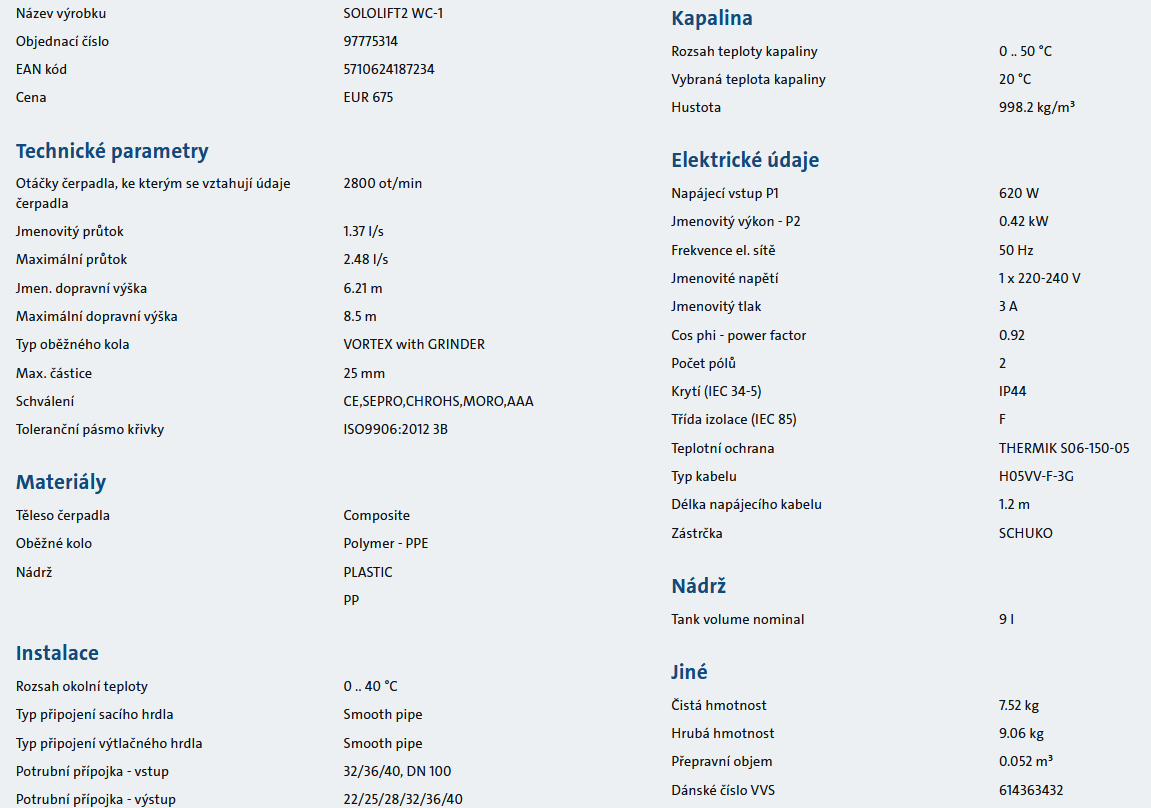Select plug type SCHUKO
This screenshot has width=1151, height=808.
[x=1025, y=534]
